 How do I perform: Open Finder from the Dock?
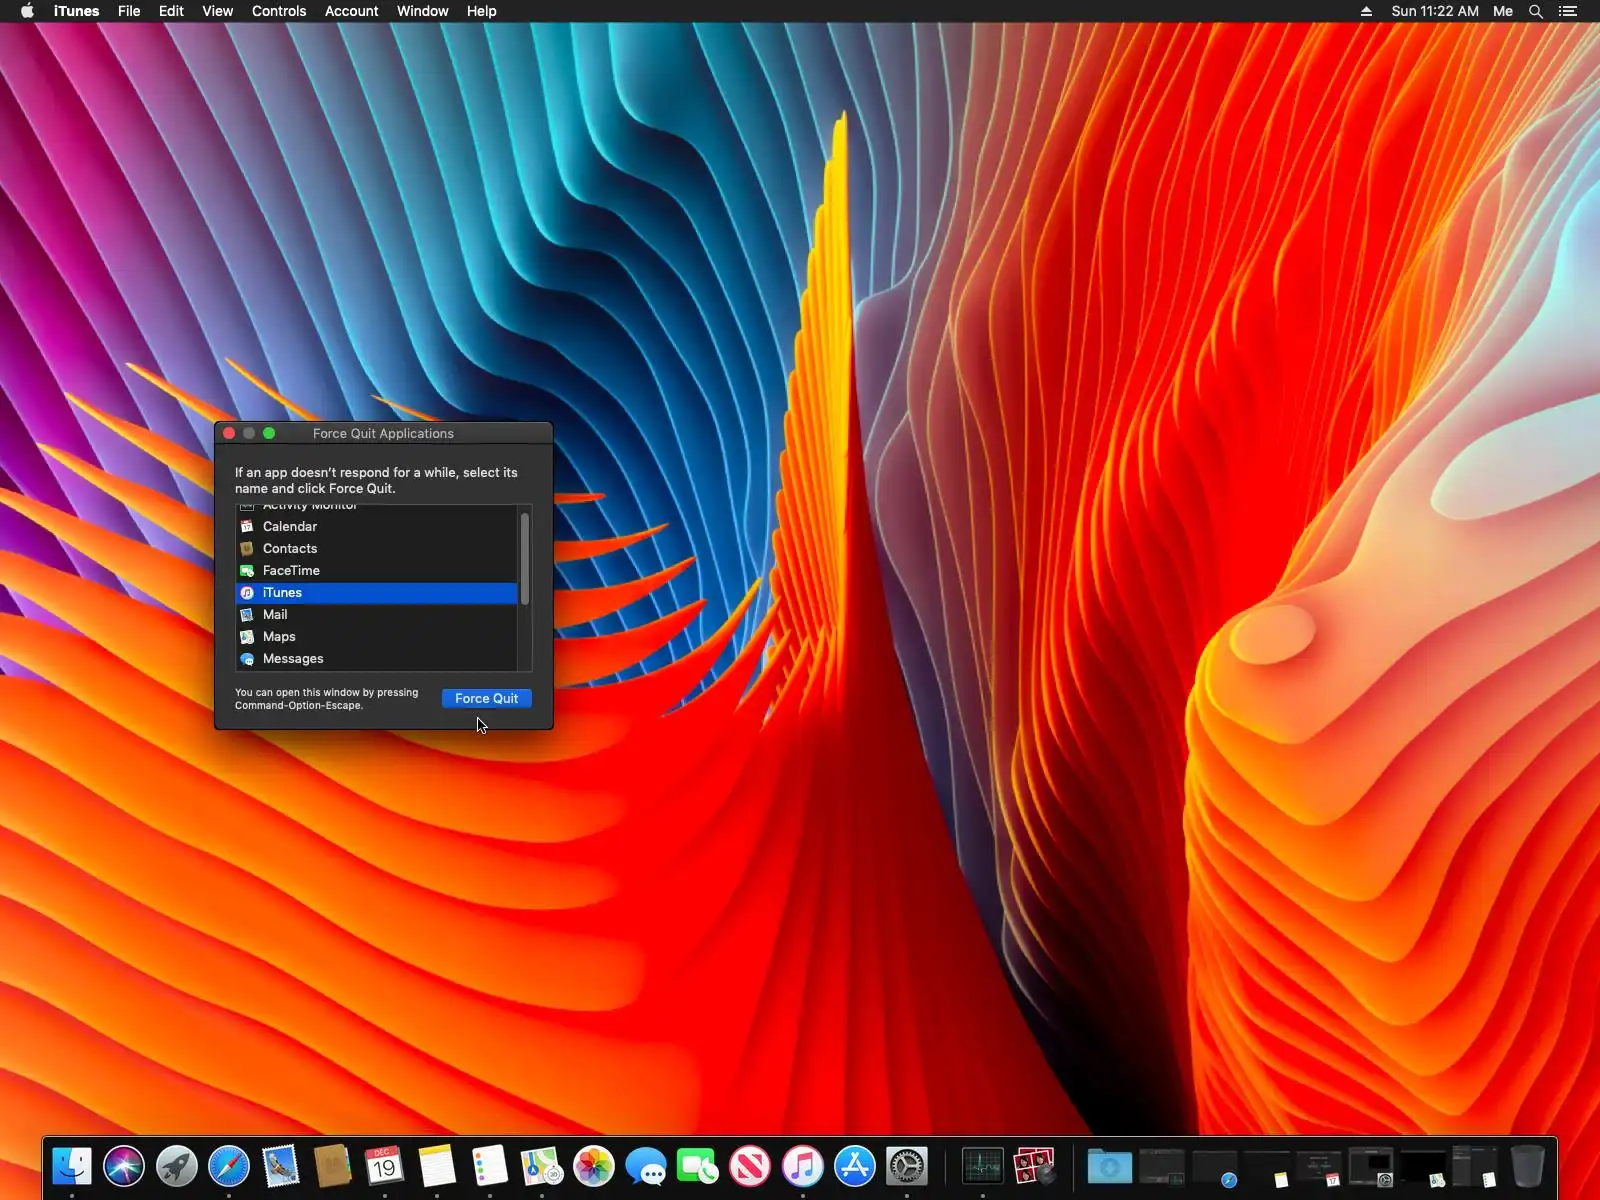pos(72,1166)
